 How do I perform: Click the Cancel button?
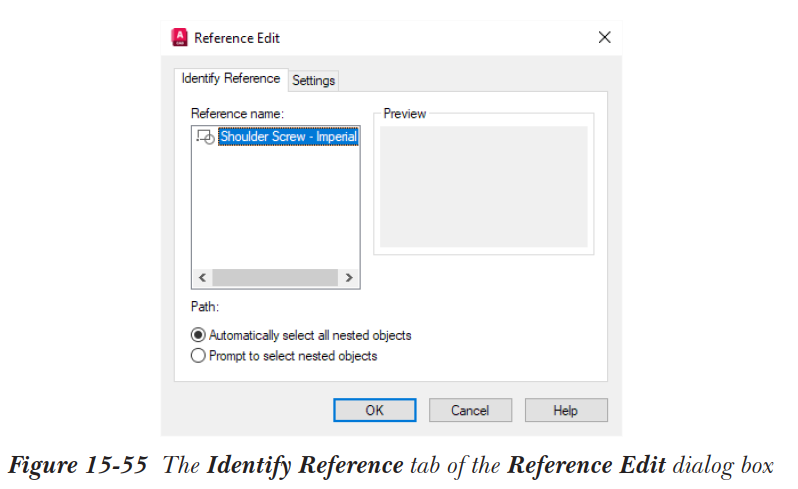pos(470,410)
